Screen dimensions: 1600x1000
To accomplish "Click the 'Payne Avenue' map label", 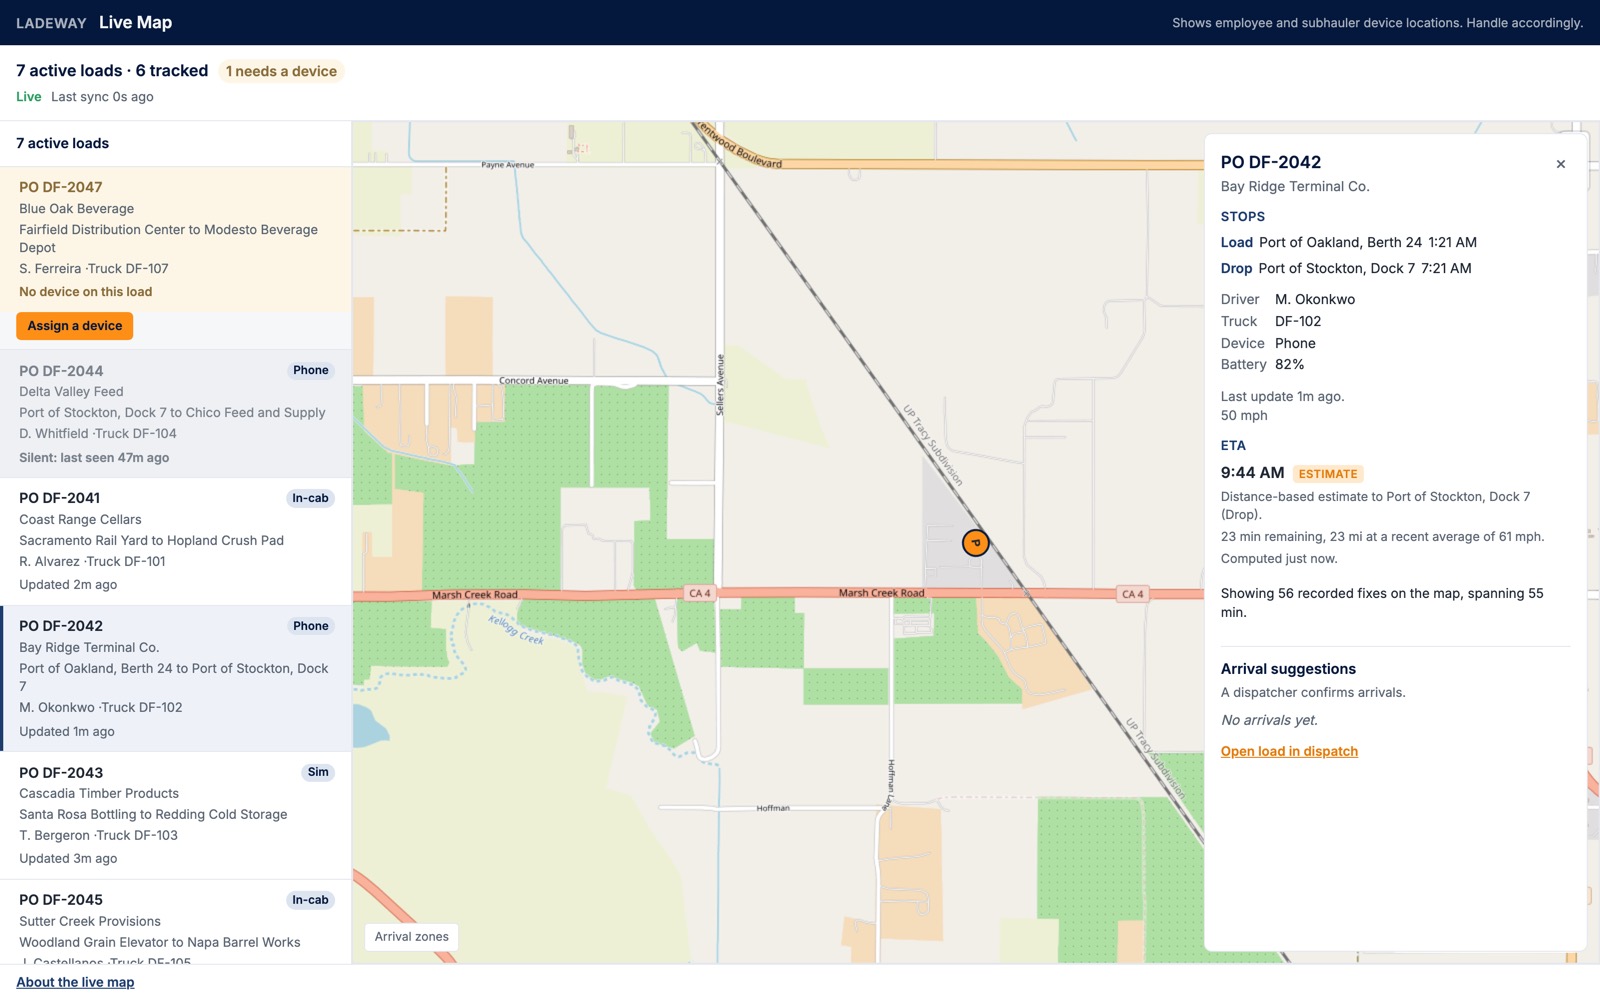I will (508, 164).
